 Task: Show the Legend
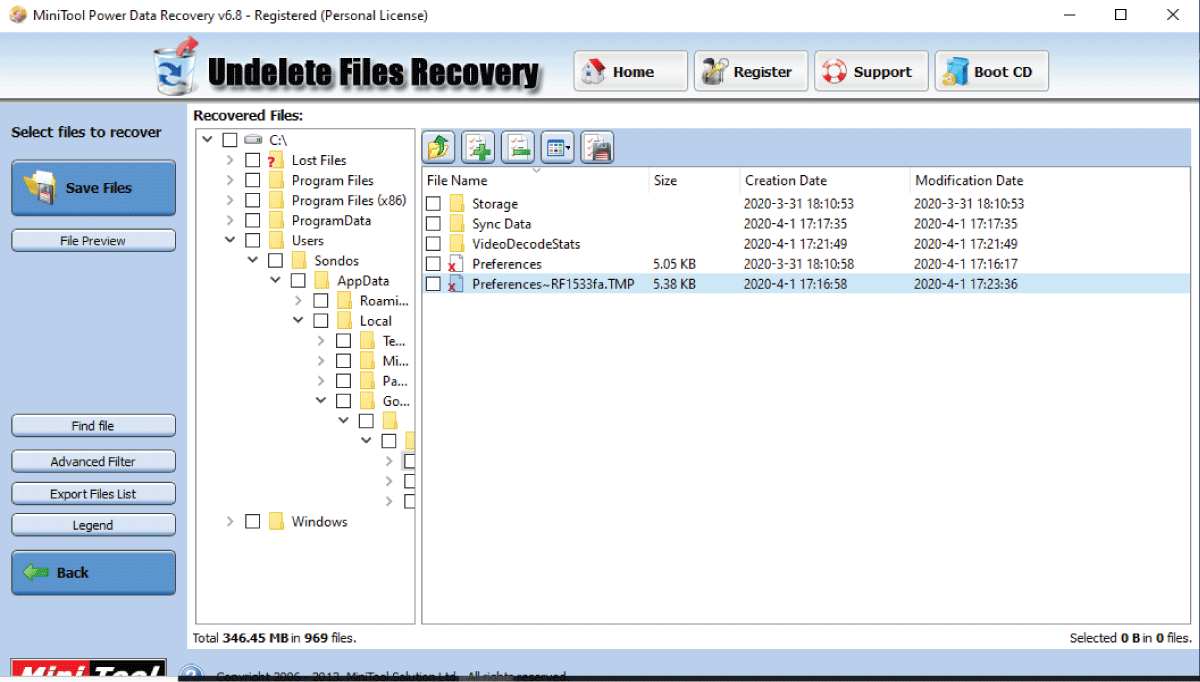point(93,524)
